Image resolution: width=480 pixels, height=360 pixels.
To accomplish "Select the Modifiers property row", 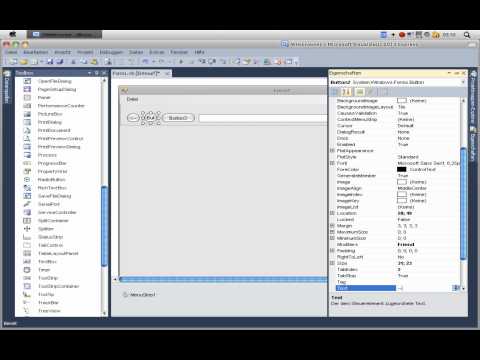I will coord(395,244).
